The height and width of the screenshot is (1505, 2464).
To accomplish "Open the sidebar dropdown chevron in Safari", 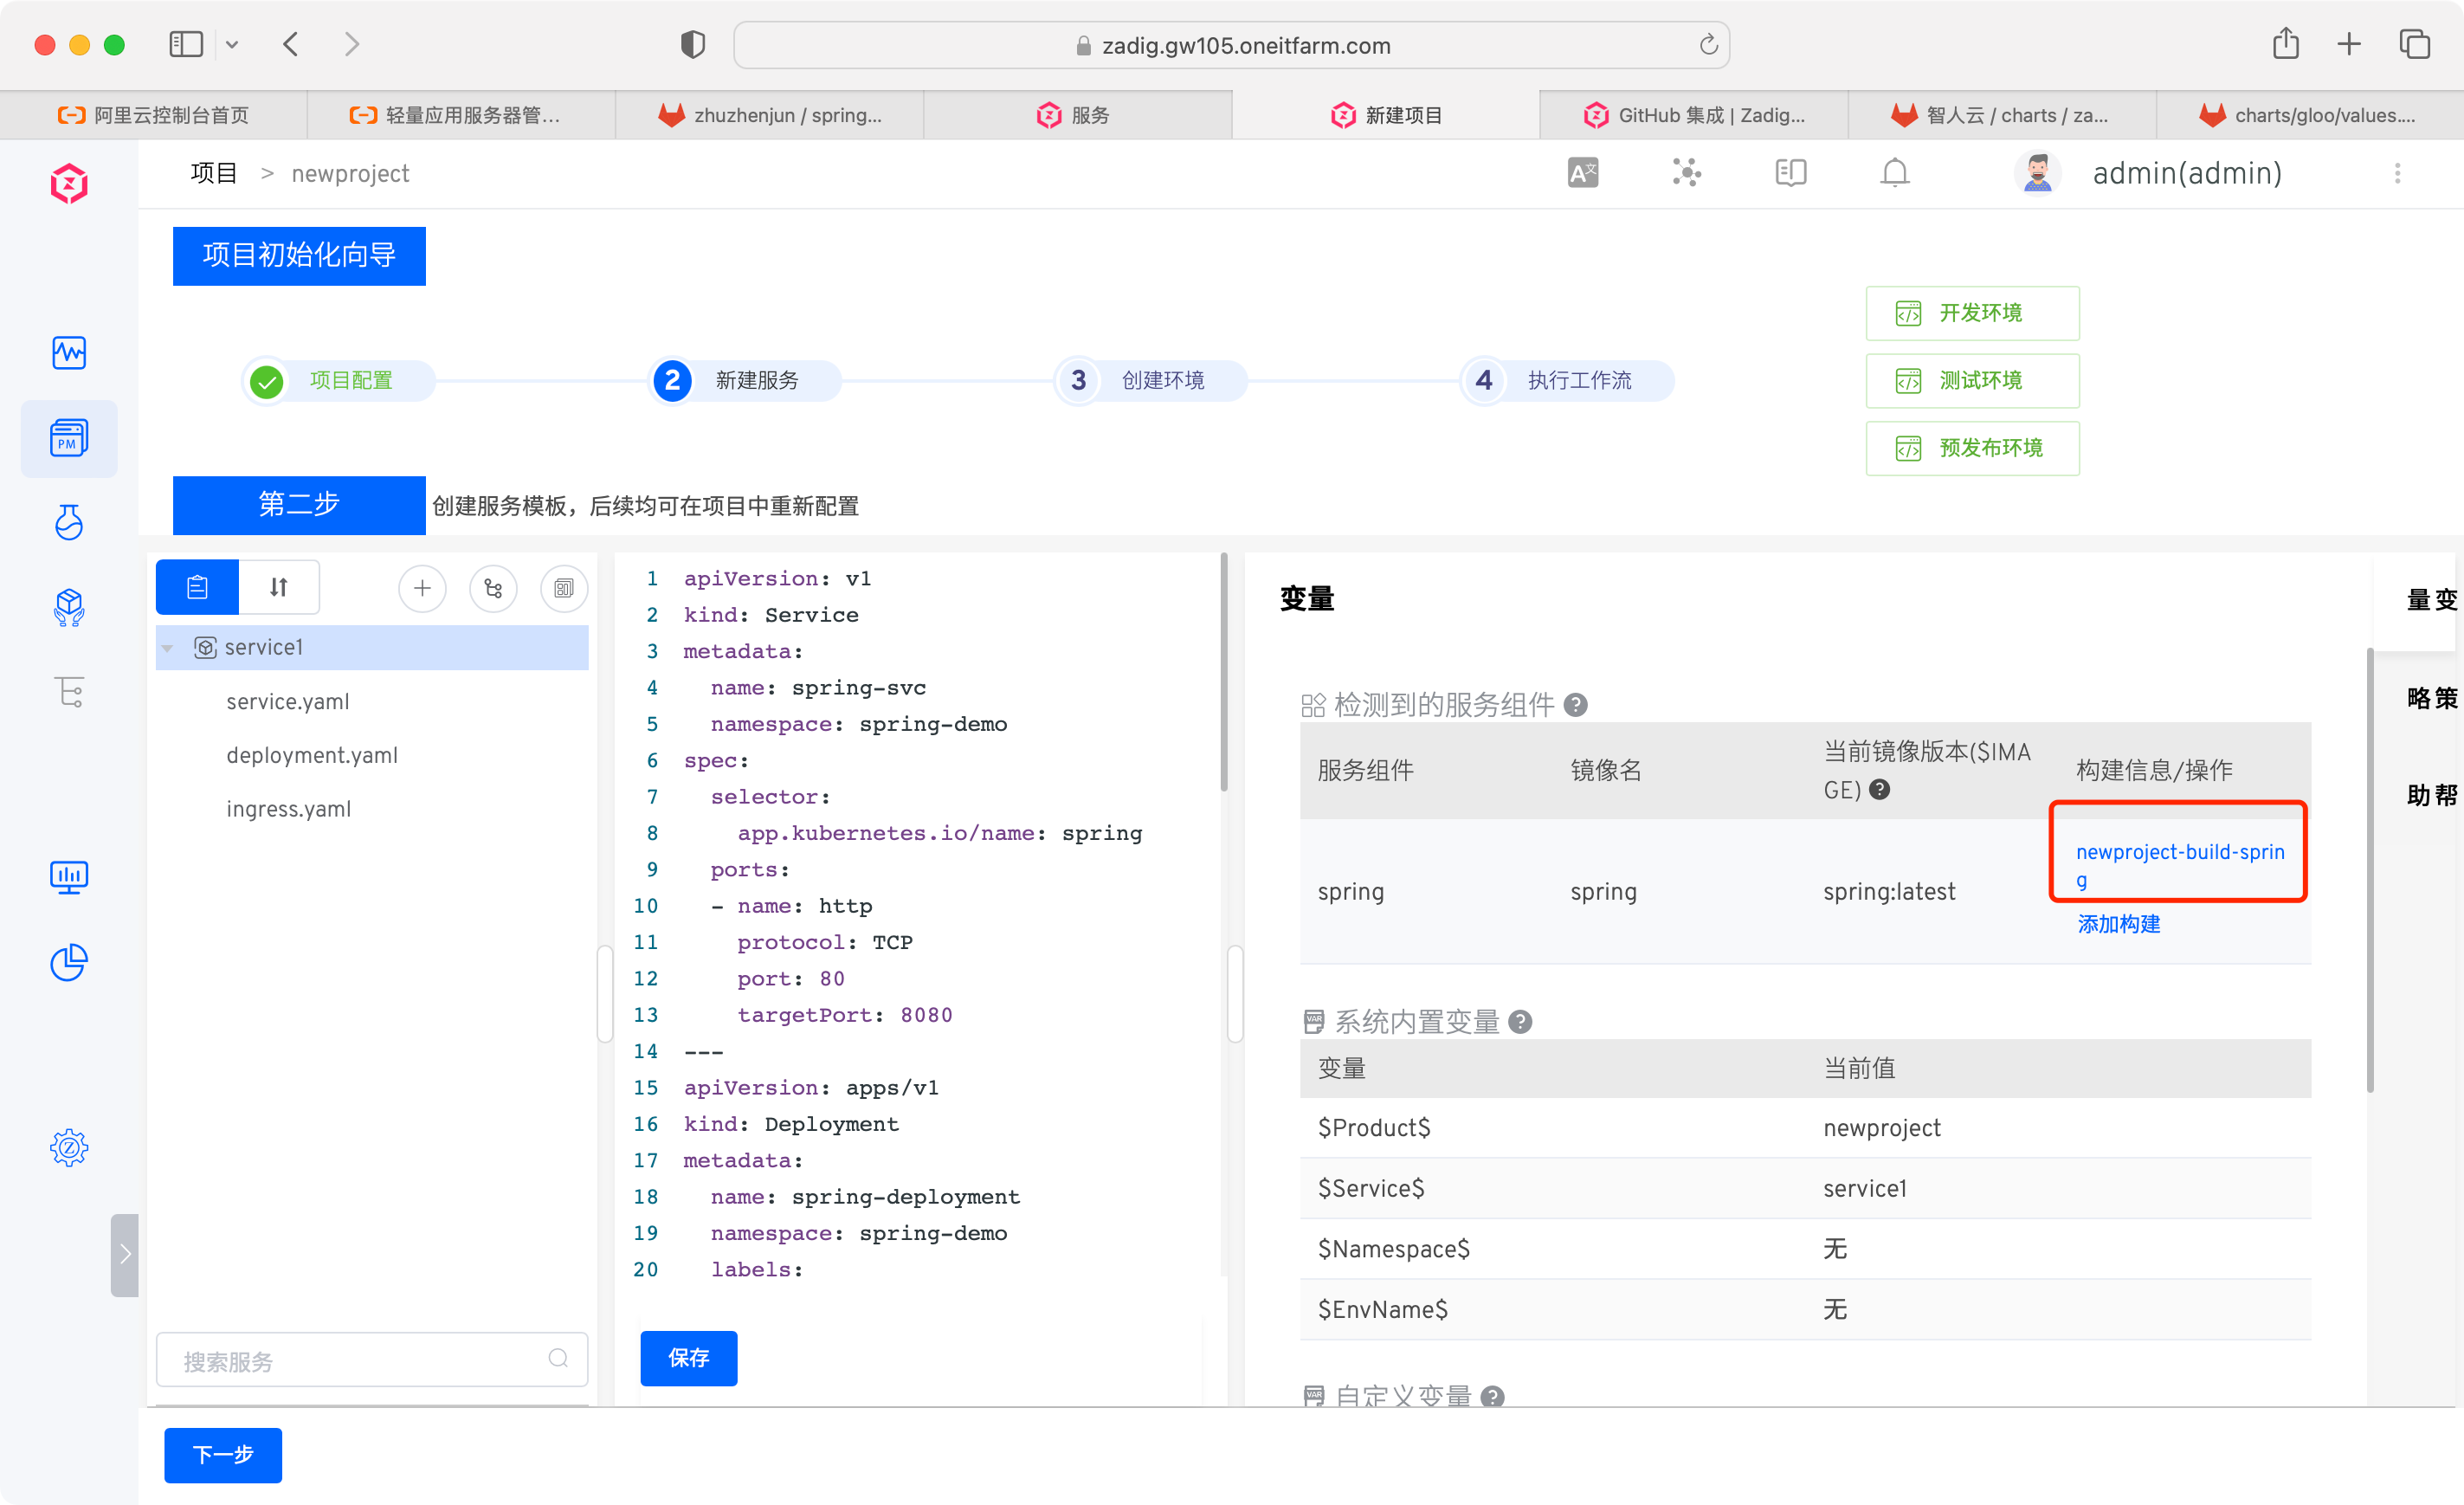I will (x=232, y=44).
